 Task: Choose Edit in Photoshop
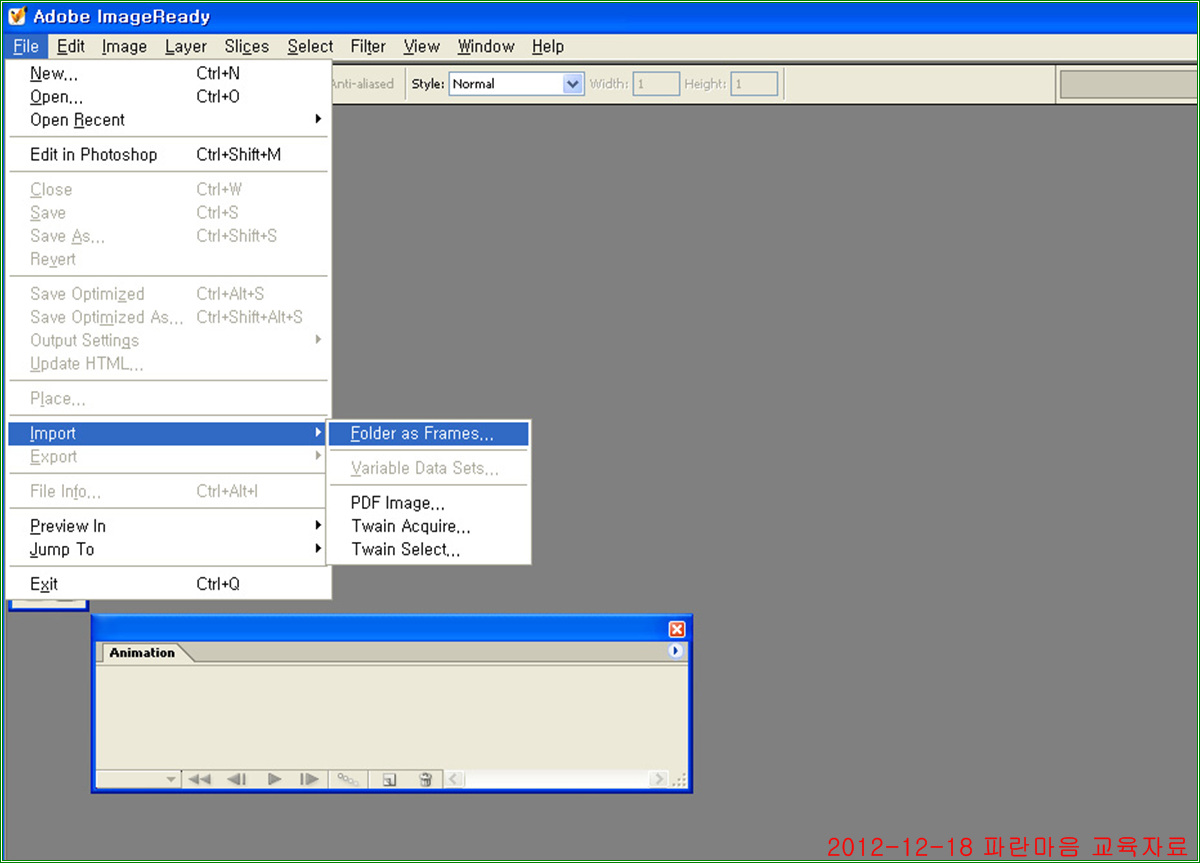point(168,155)
